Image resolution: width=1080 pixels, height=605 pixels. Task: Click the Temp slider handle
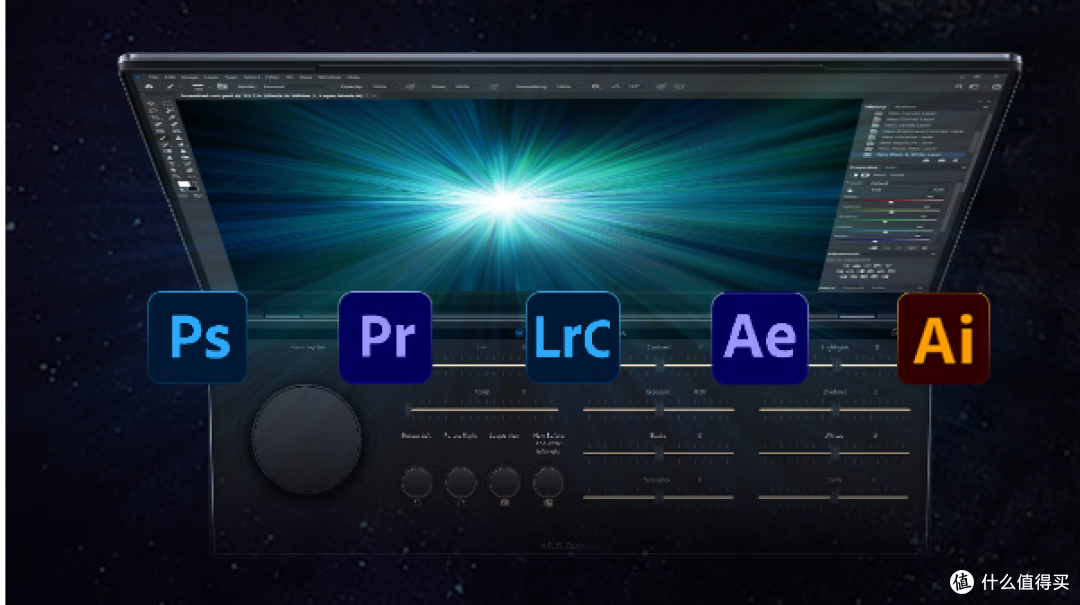409,410
